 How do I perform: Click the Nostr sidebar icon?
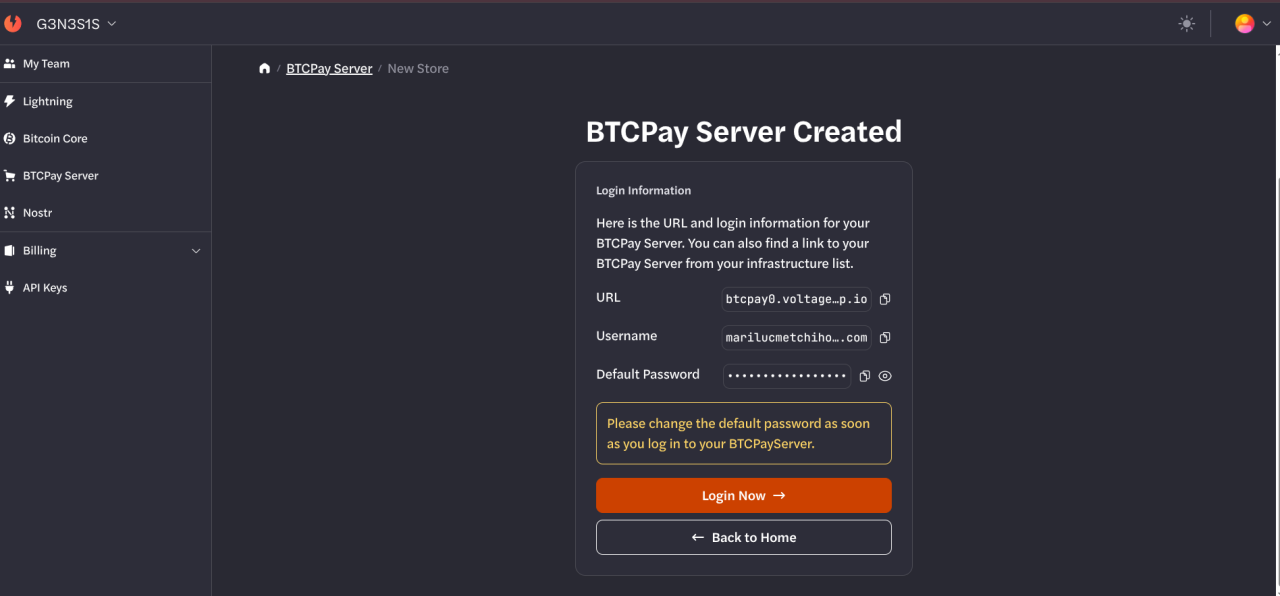pyautogui.click(x=10, y=213)
